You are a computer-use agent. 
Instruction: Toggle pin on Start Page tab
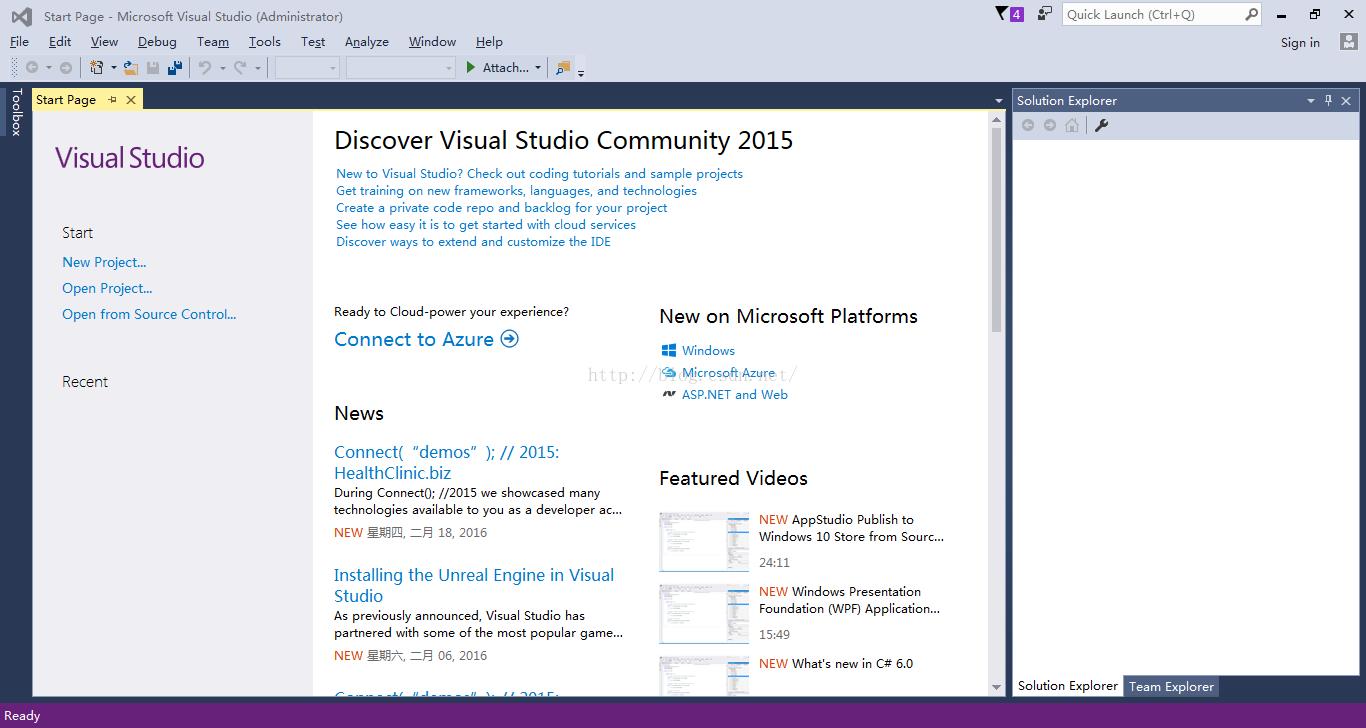(x=112, y=100)
